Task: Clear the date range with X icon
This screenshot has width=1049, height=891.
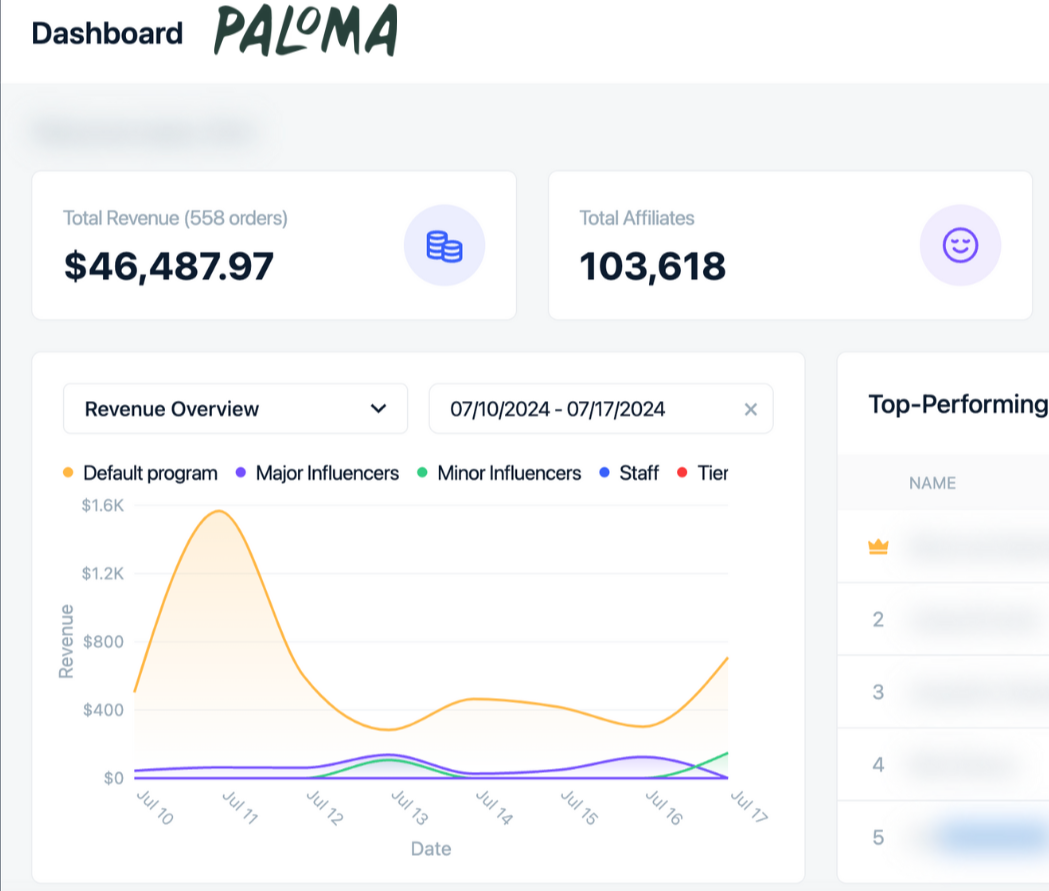Action: 751,409
